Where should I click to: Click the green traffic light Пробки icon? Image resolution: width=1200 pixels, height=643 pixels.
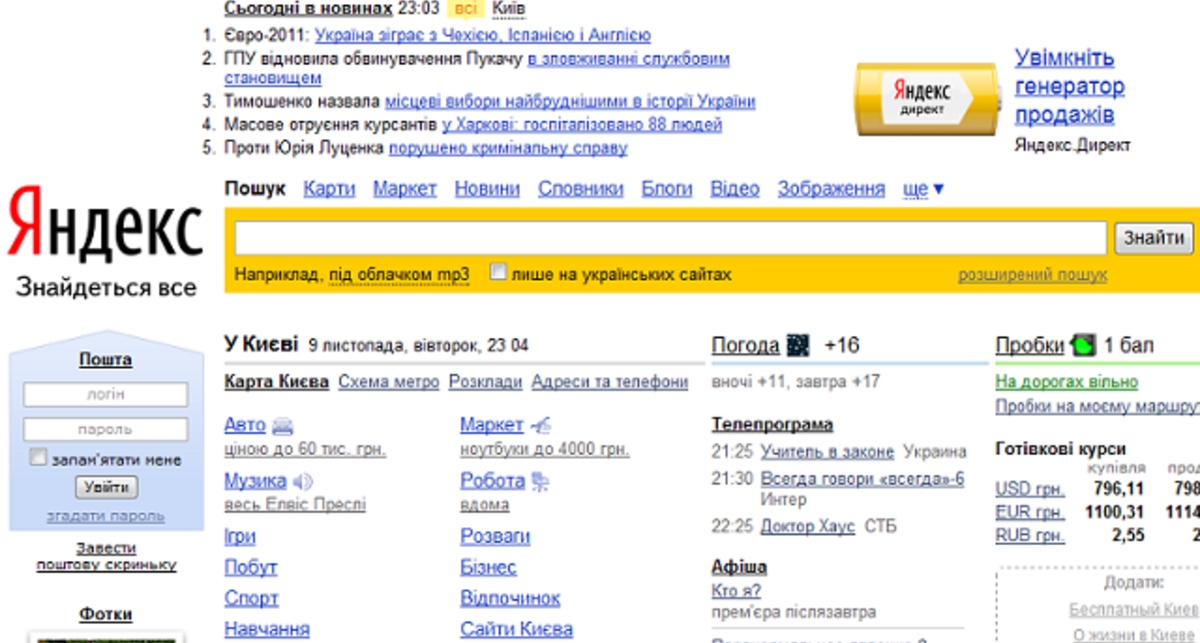1082,346
